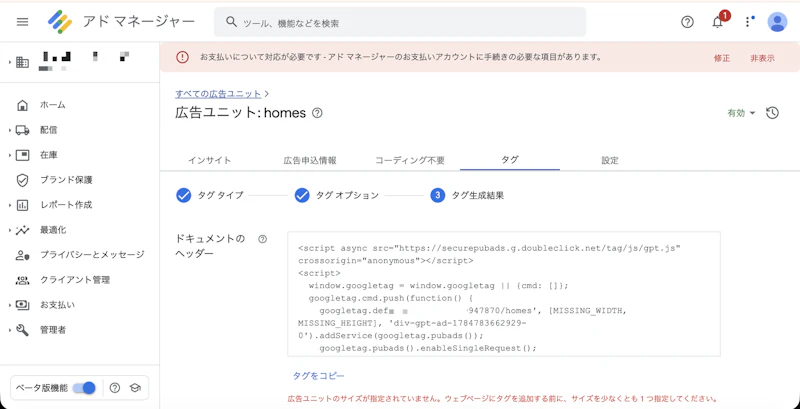Click the payments money icon
The width and height of the screenshot is (800, 409).
[x=22, y=305]
